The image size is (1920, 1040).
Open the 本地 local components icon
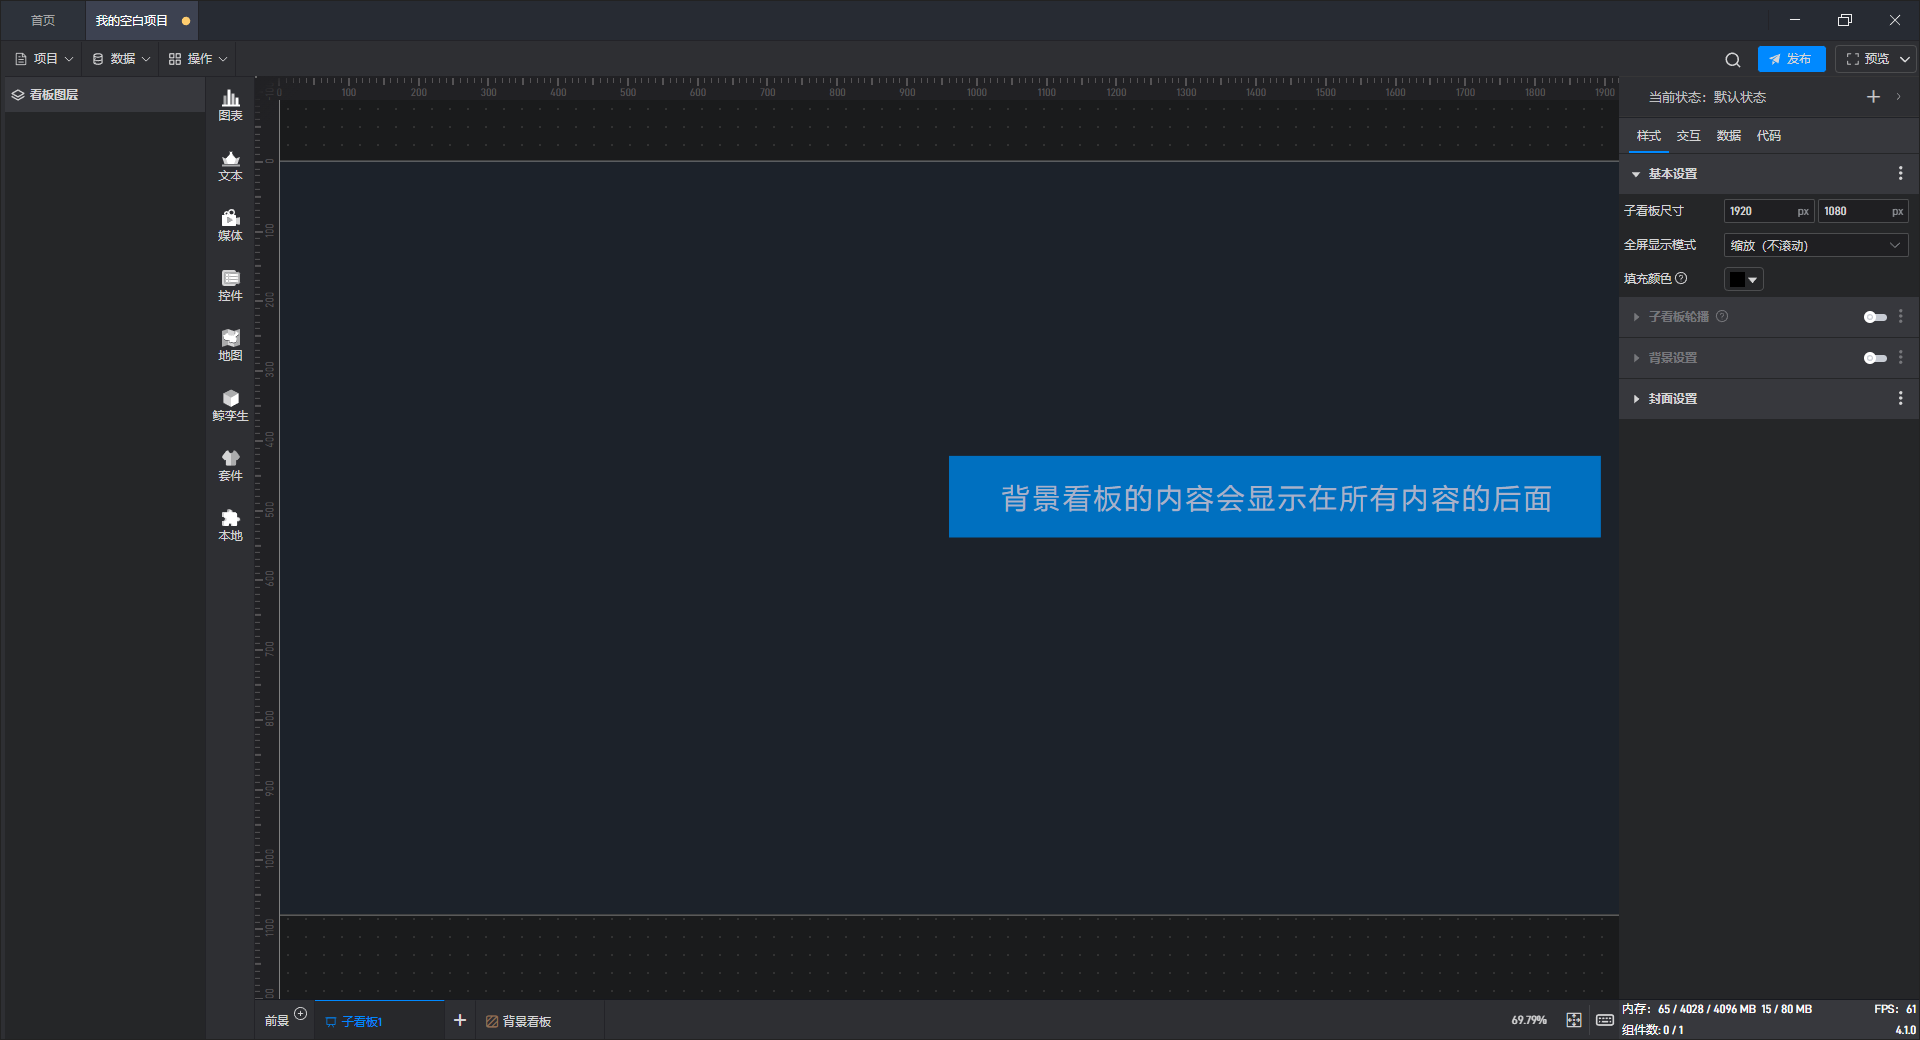tap(230, 525)
